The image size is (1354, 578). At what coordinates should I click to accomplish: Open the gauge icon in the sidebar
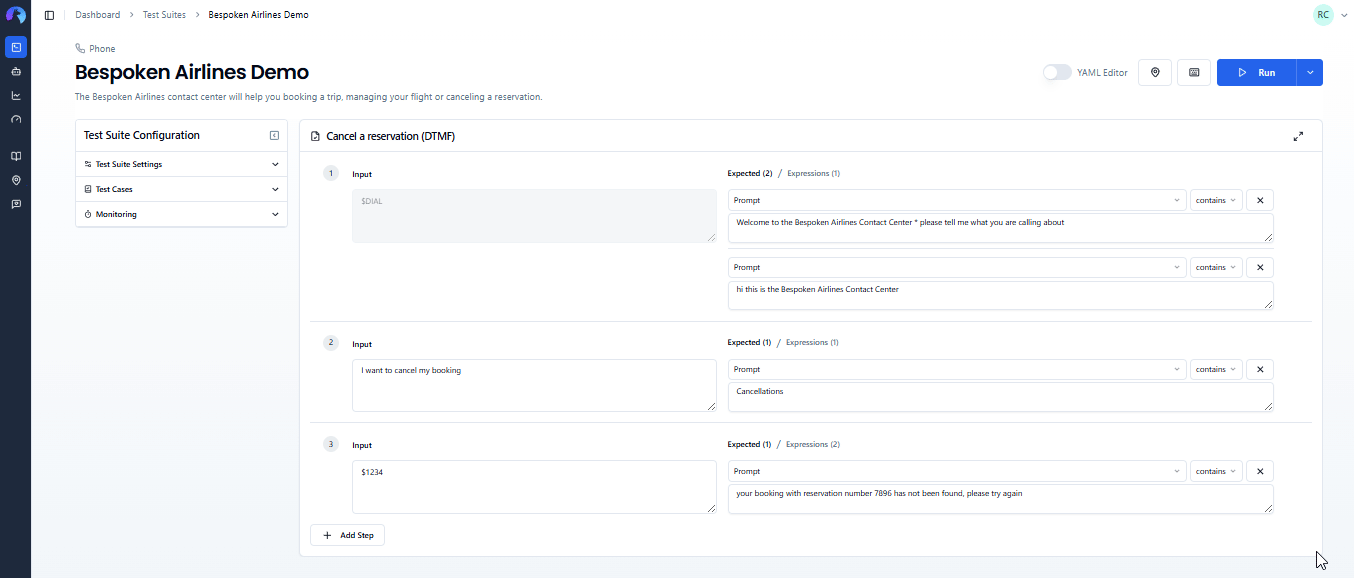click(x=16, y=120)
